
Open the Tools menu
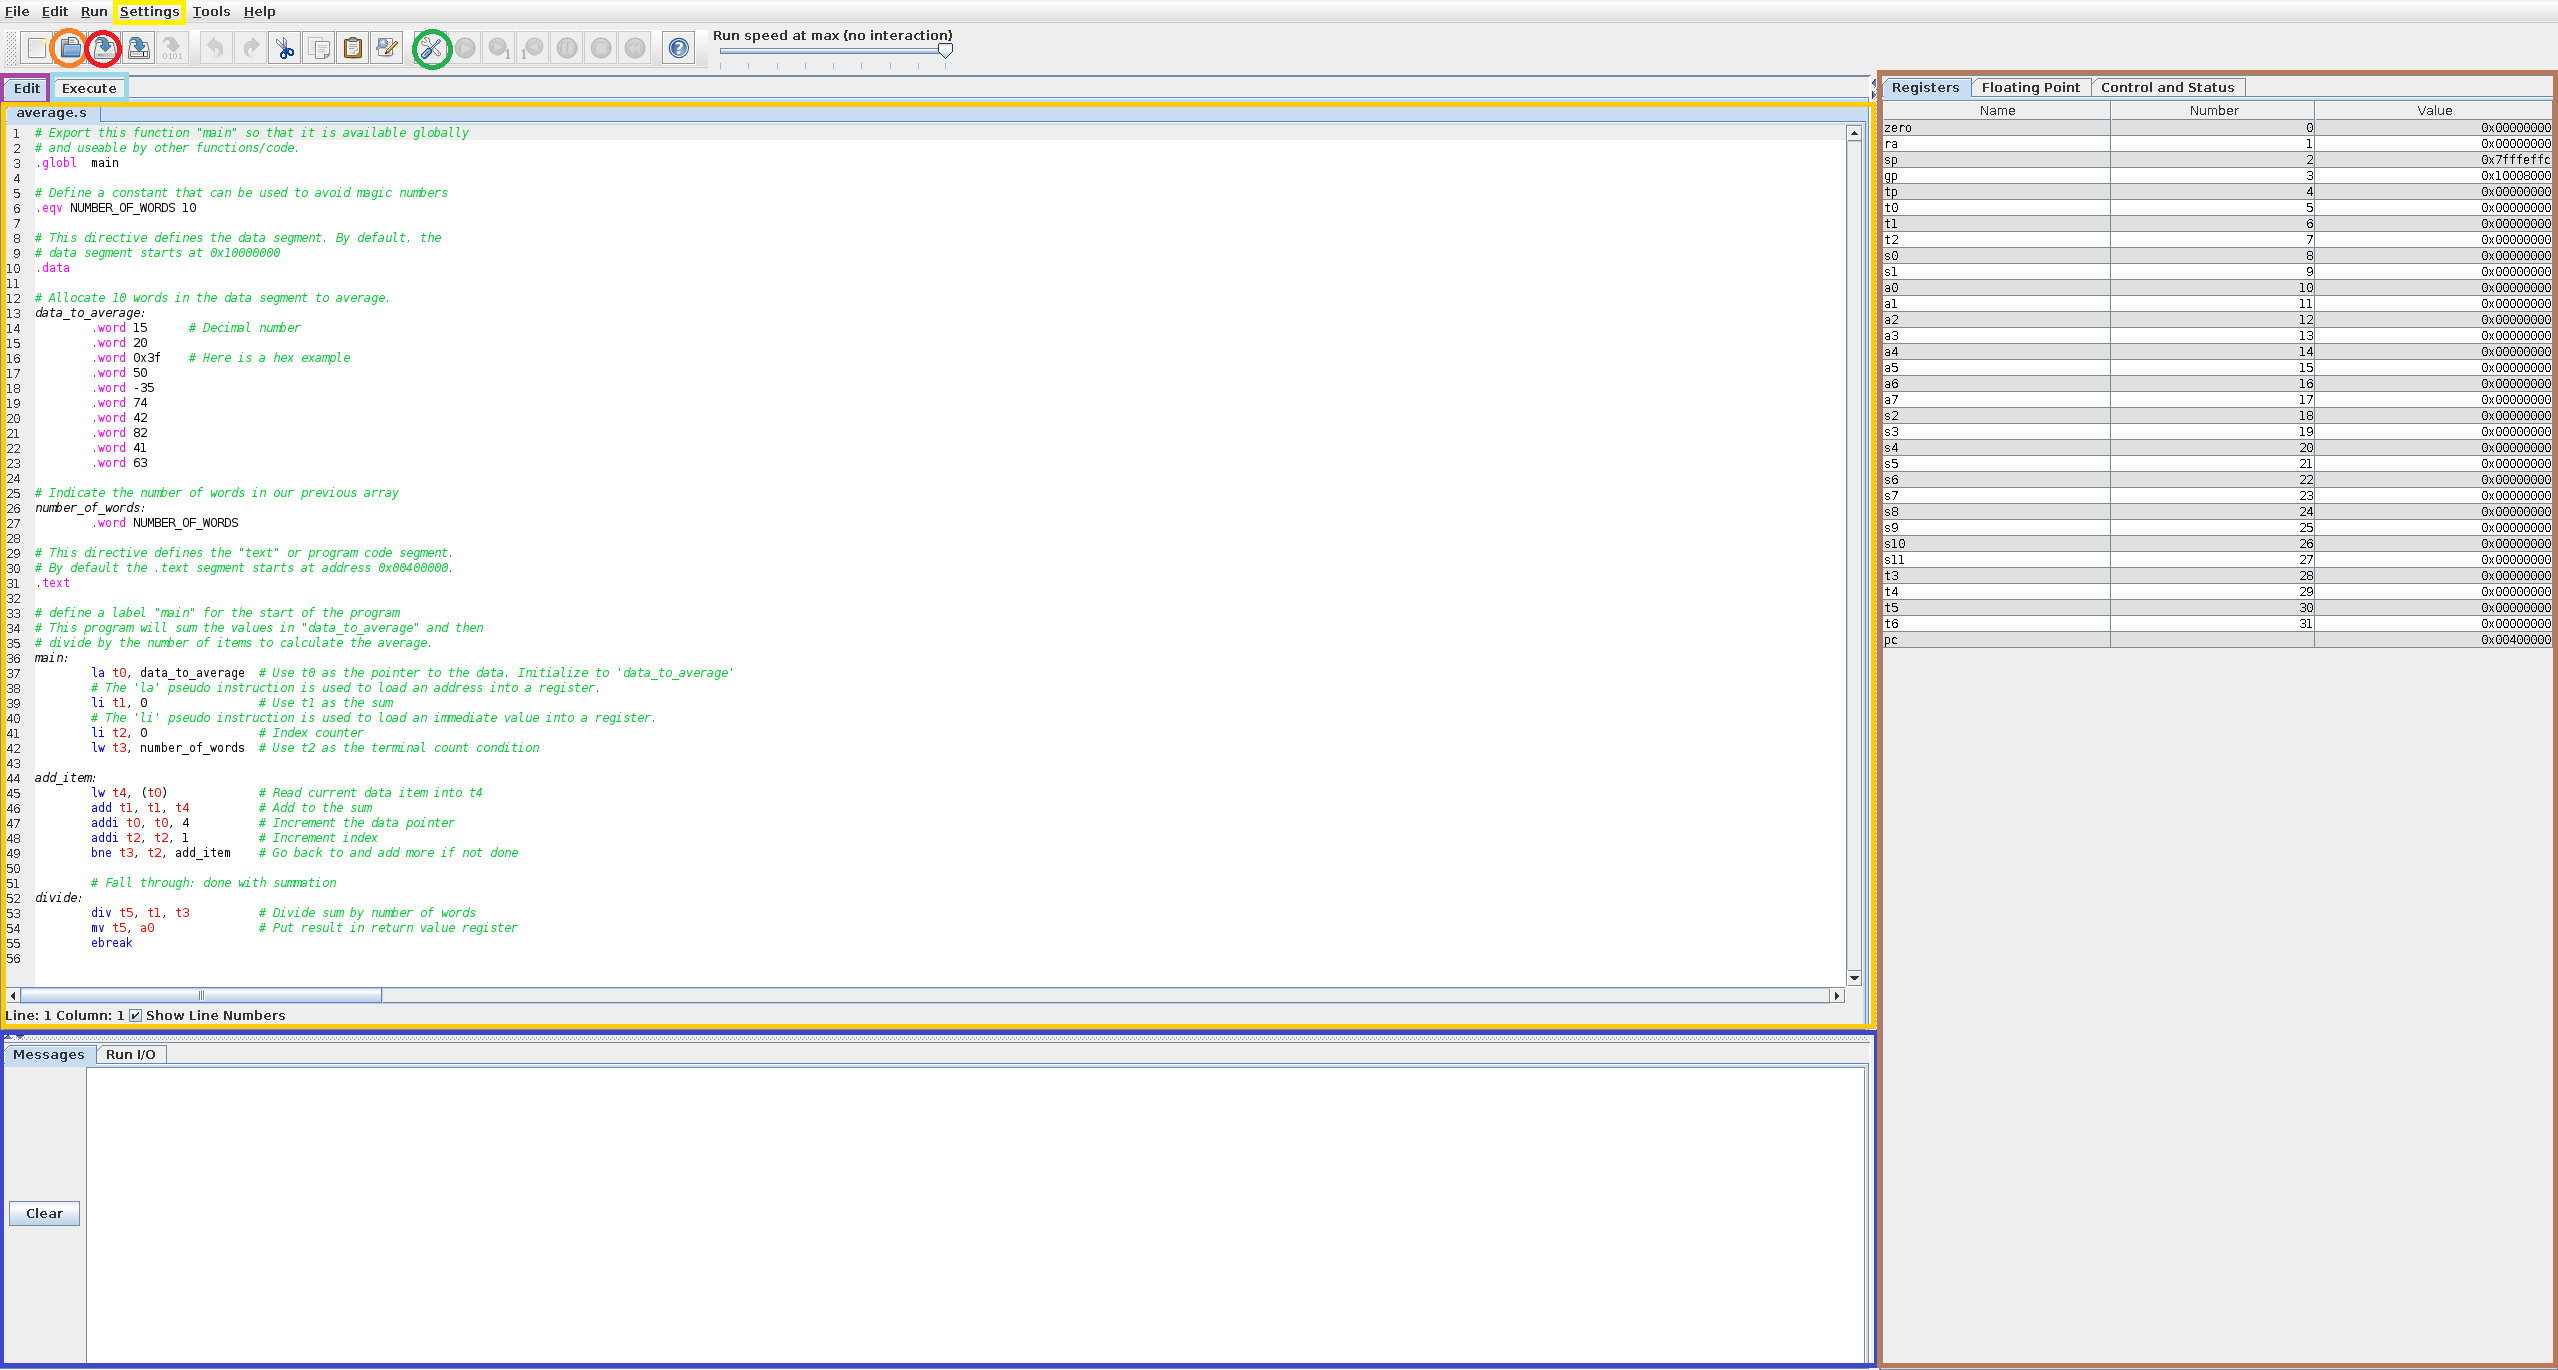(x=211, y=11)
